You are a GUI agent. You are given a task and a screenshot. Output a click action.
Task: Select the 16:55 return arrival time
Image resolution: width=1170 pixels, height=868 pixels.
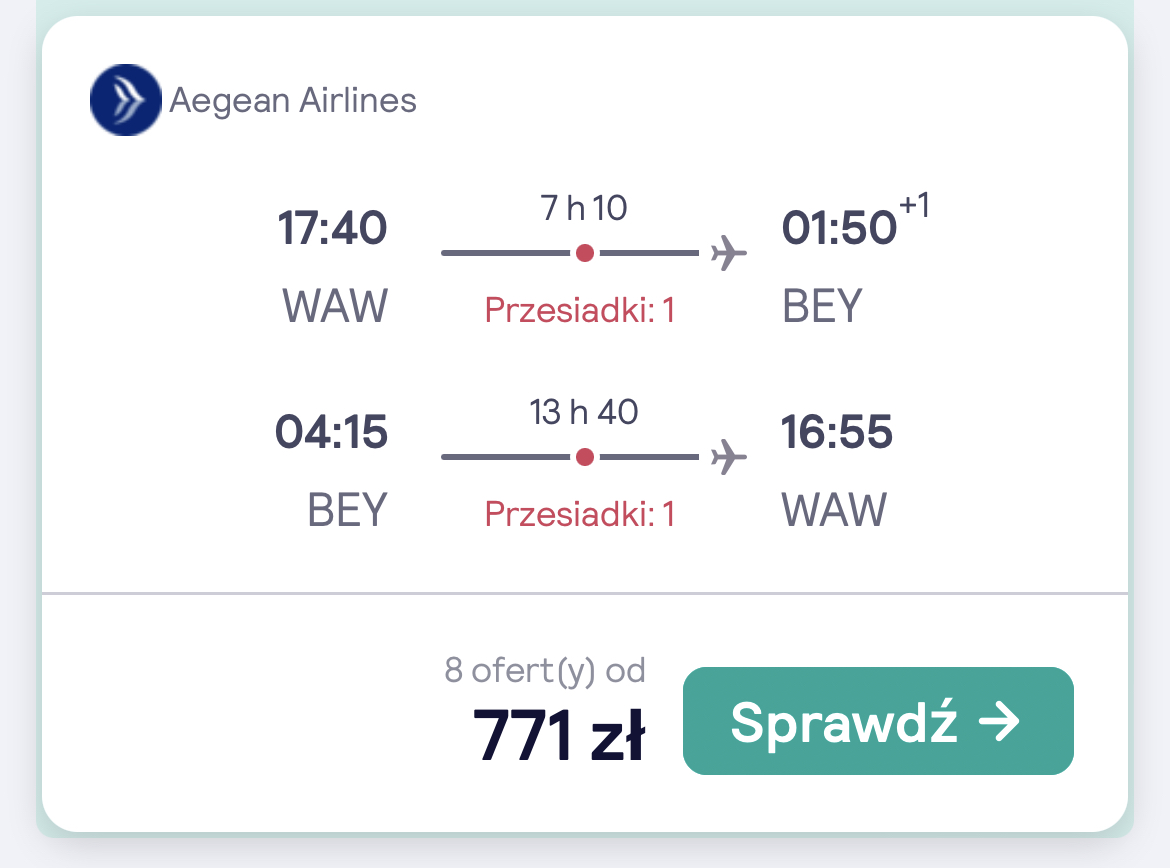[x=836, y=431]
